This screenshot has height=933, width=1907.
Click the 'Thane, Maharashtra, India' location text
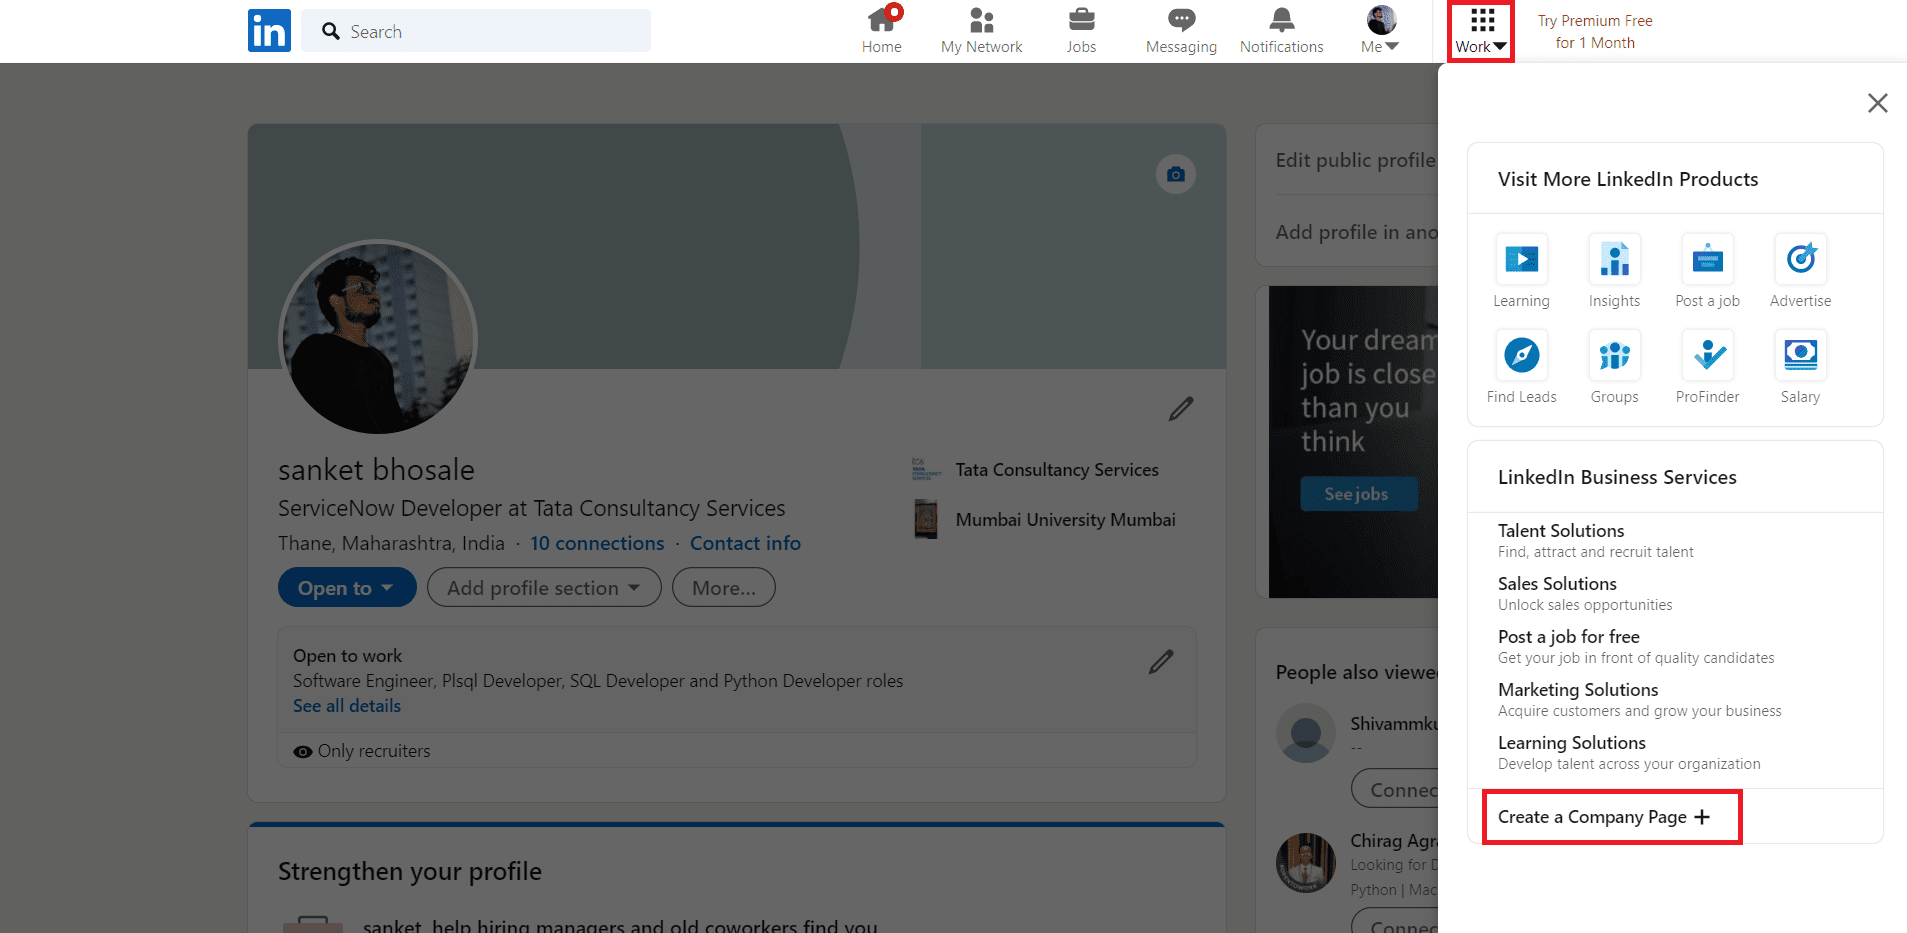tap(391, 543)
